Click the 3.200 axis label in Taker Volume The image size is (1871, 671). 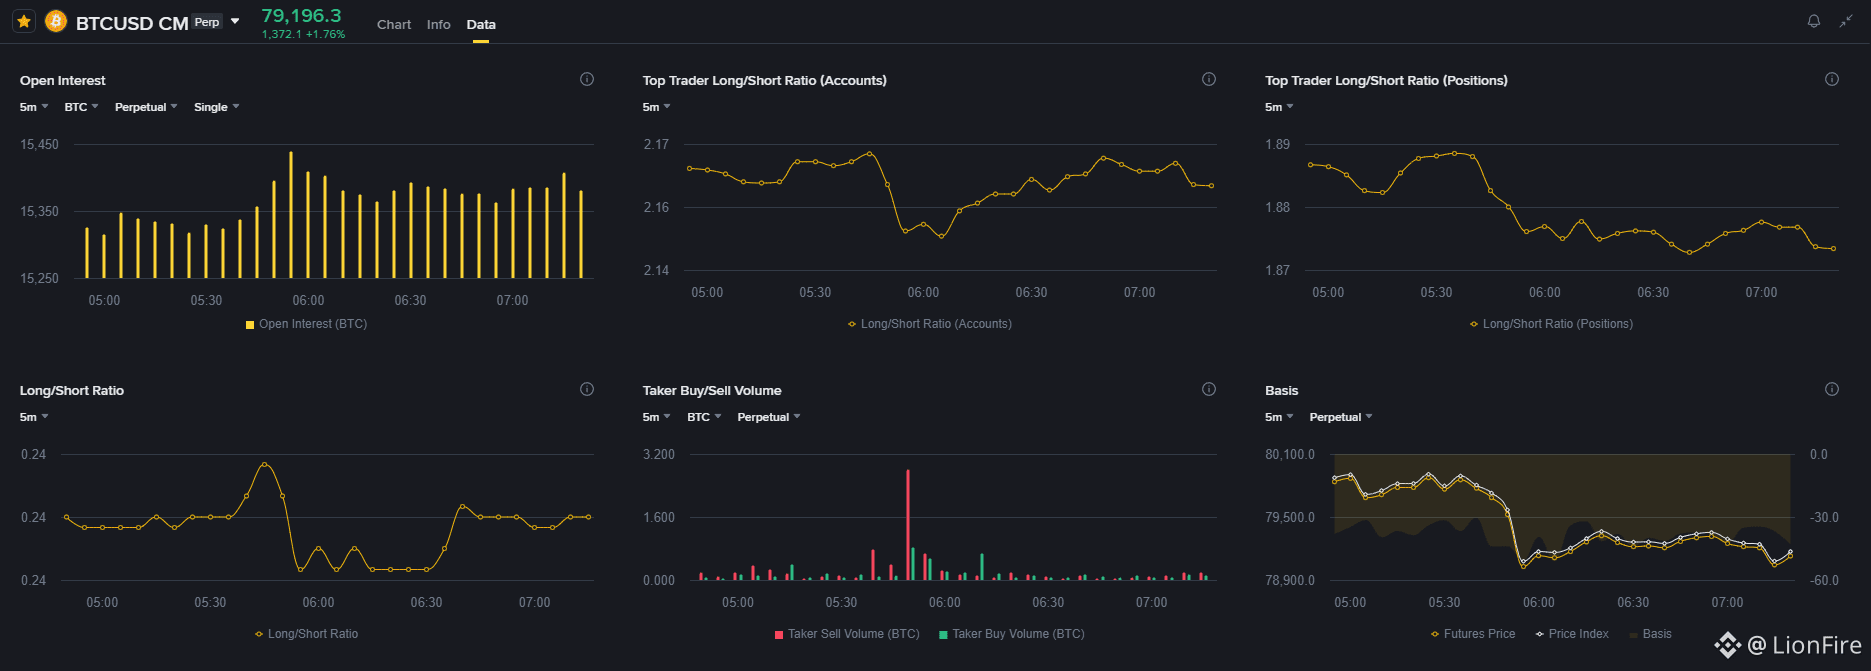coord(659,454)
